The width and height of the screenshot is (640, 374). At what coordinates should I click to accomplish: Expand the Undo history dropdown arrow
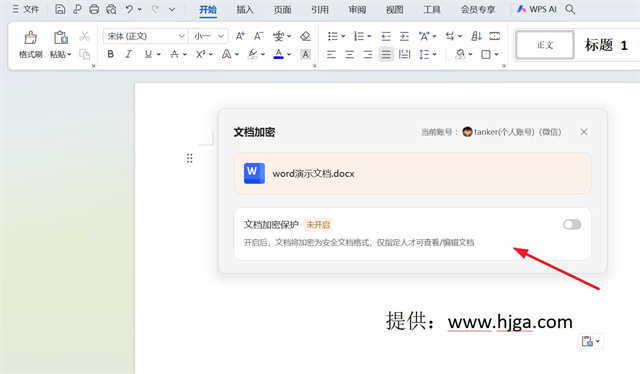pyautogui.click(x=140, y=9)
